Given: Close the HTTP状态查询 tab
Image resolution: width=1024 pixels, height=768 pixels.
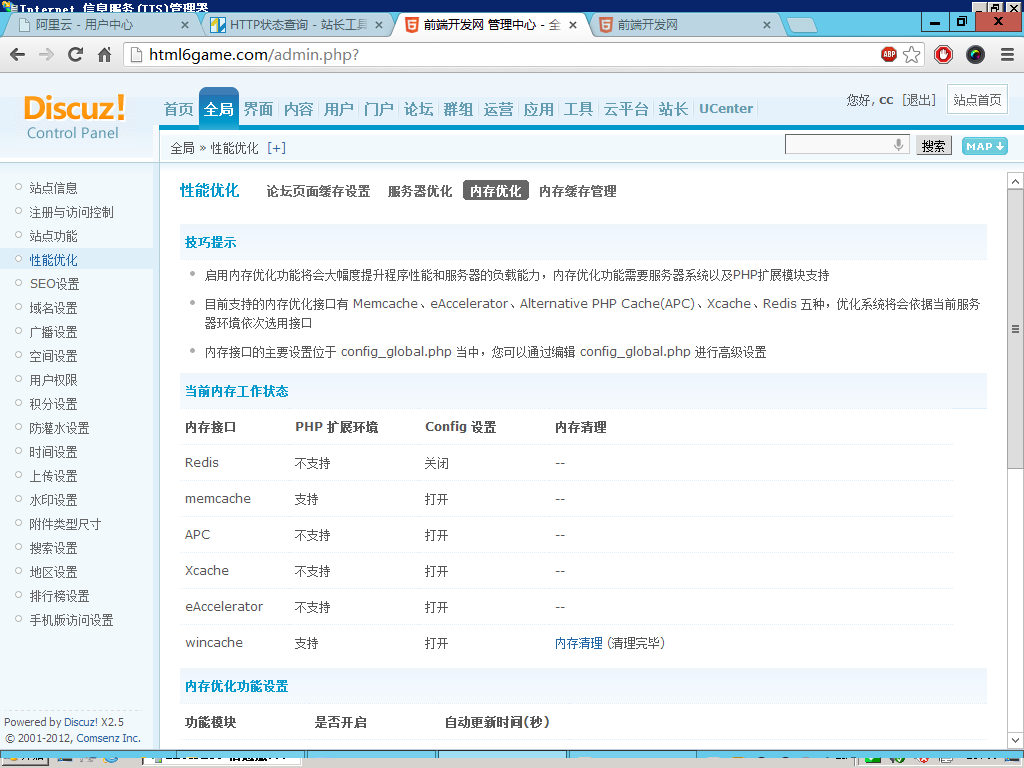Looking at the screenshot, I should click(x=379, y=25).
